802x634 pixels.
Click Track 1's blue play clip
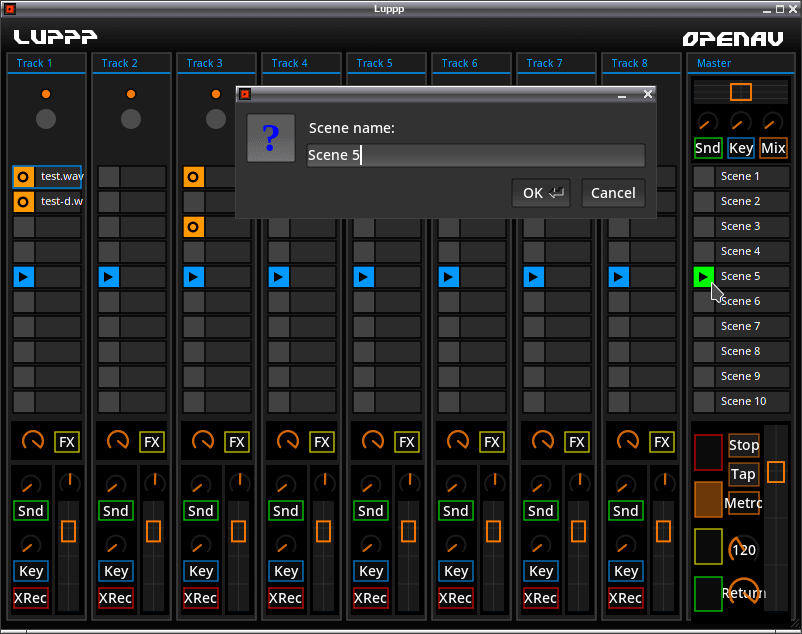point(24,277)
